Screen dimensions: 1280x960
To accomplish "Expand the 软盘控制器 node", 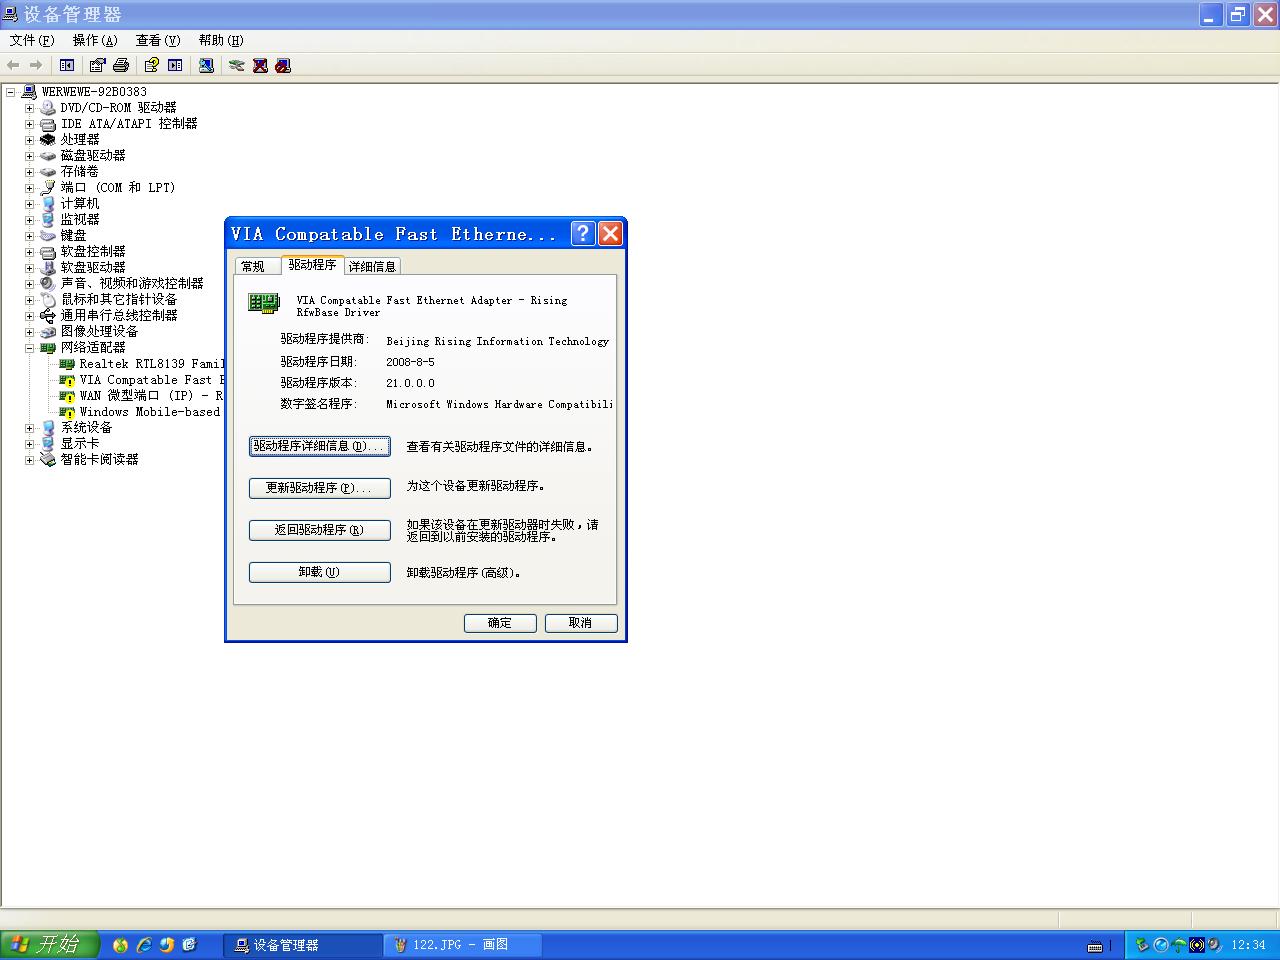I will (29, 252).
